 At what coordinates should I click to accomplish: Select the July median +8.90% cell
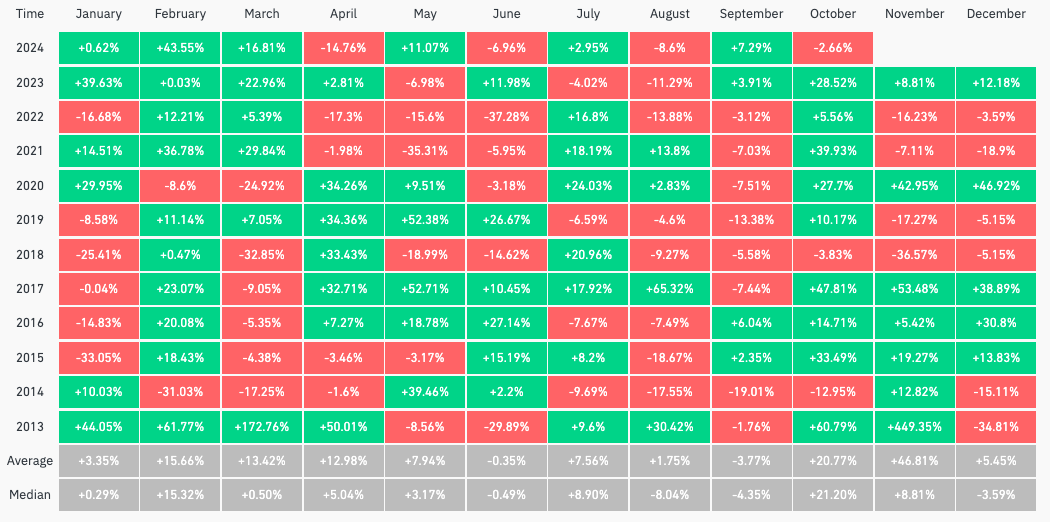point(588,495)
